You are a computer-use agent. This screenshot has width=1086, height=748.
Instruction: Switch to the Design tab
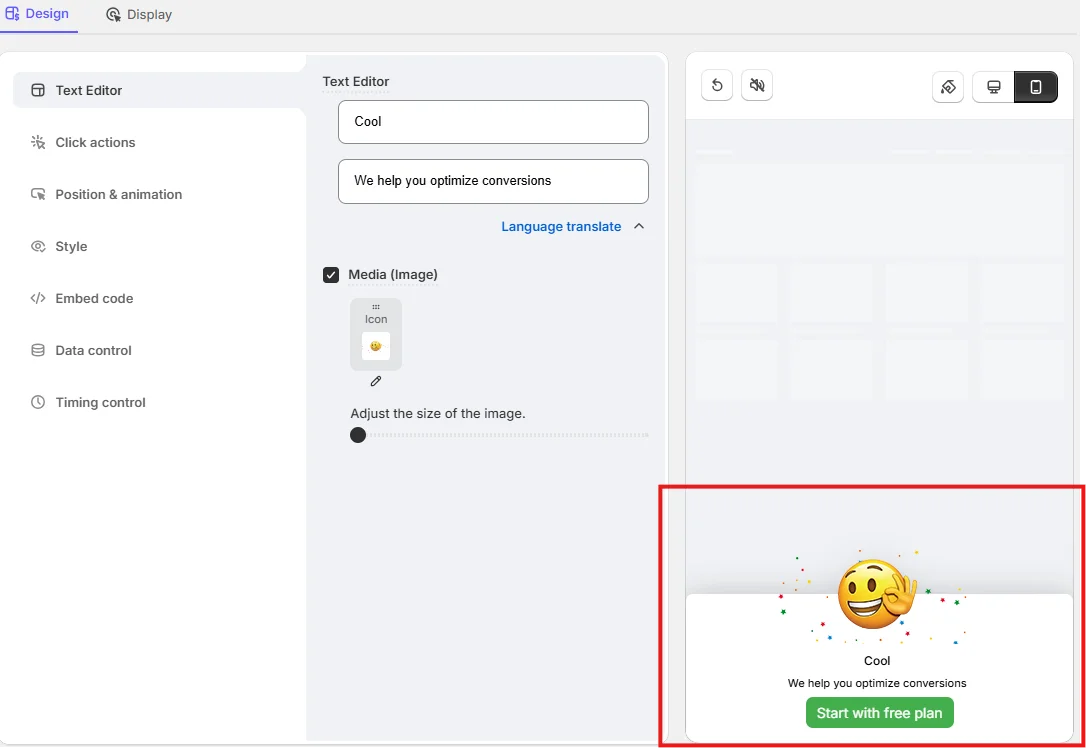tap(37, 14)
